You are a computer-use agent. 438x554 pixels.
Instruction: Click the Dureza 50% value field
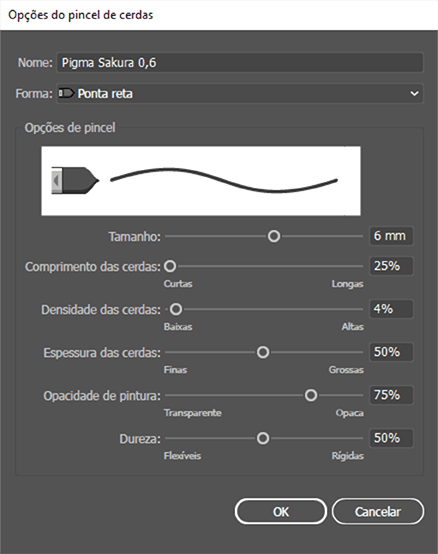391,438
